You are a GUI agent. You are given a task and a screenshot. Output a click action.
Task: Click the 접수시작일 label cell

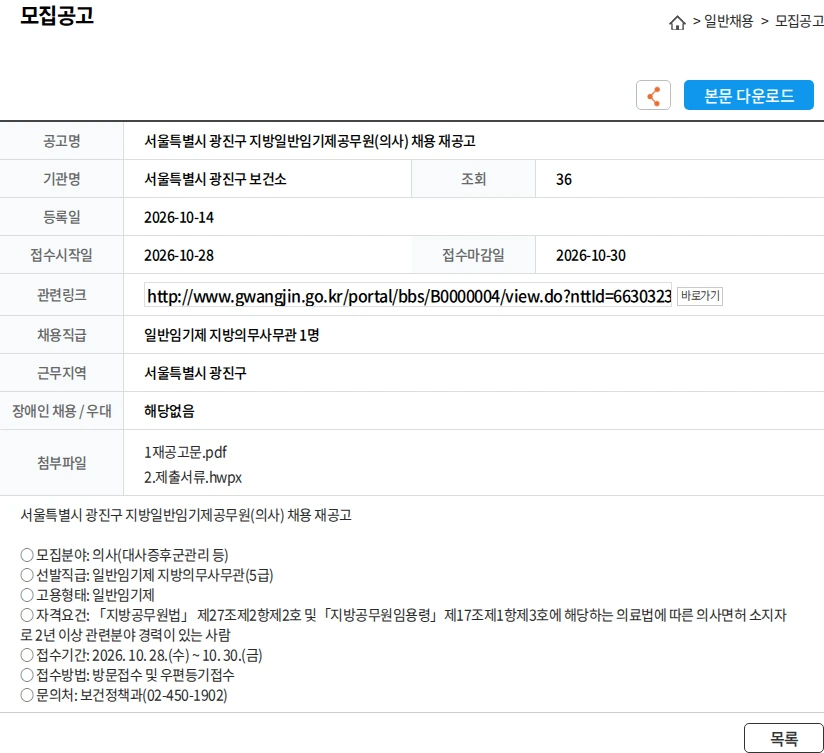[x=61, y=255]
